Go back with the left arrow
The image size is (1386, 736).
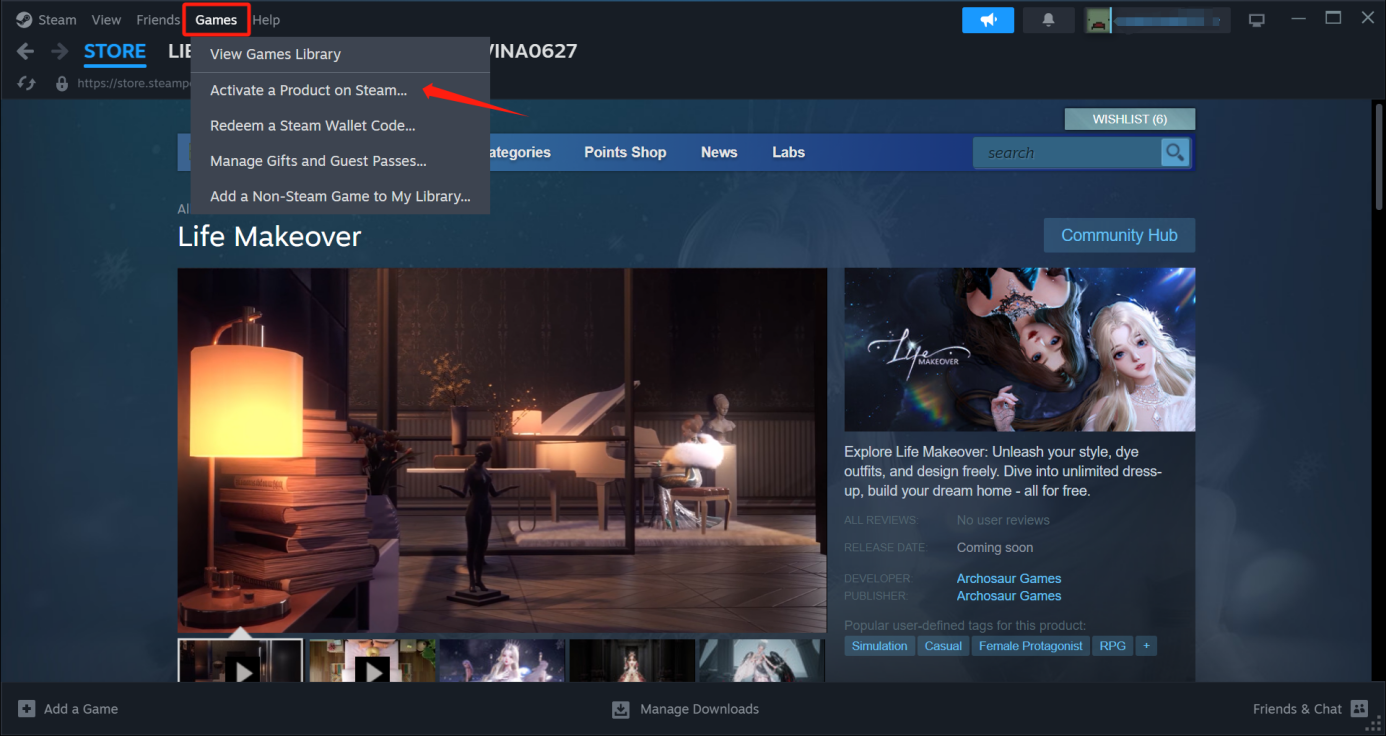[x=26, y=52]
